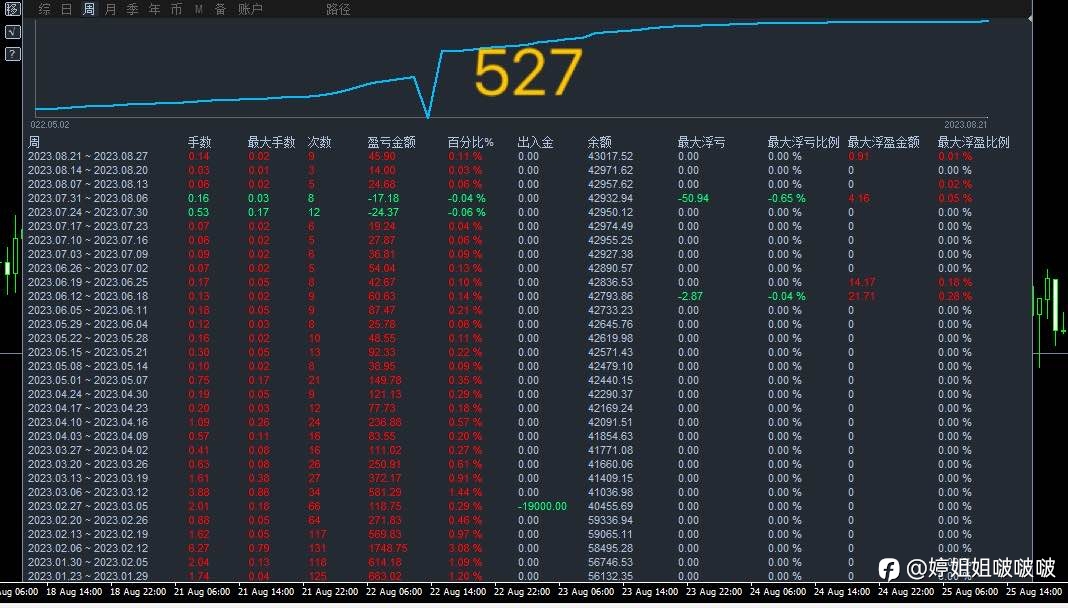Viewport: 1068px width, 608px height.
Task: Click the 周 column header
Action: pos(34,142)
